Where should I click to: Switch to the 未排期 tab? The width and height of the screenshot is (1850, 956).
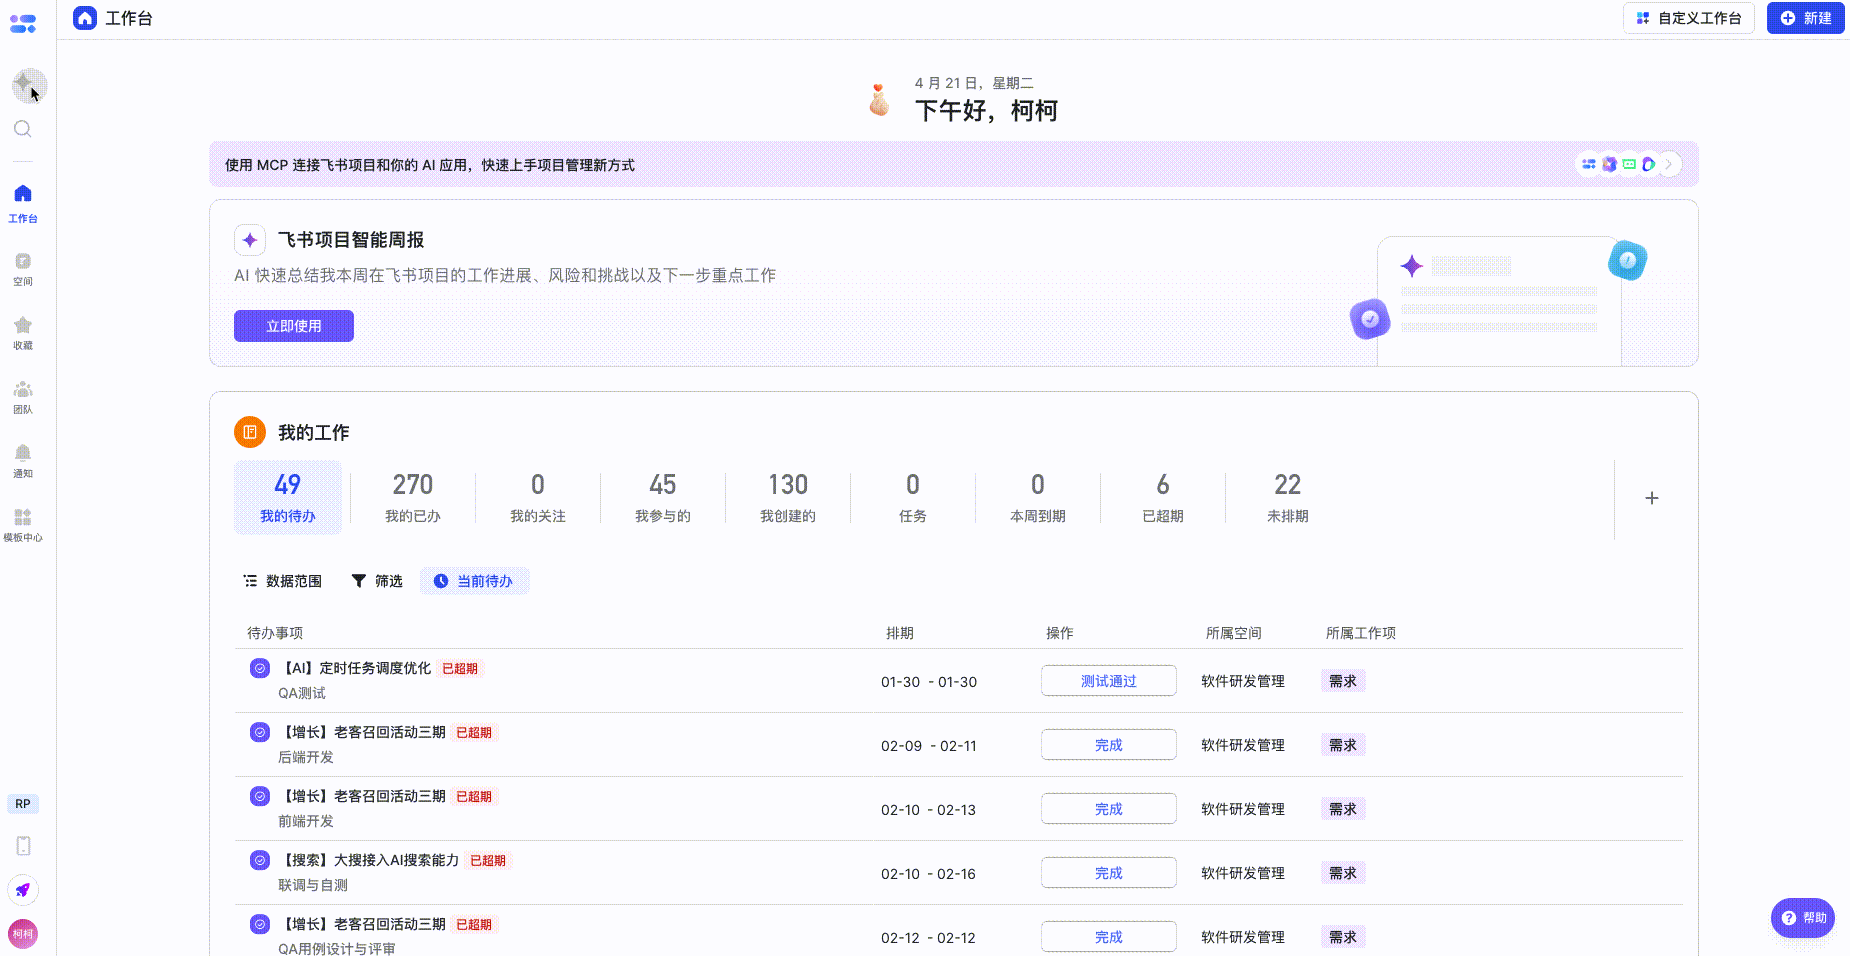(x=1288, y=497)
